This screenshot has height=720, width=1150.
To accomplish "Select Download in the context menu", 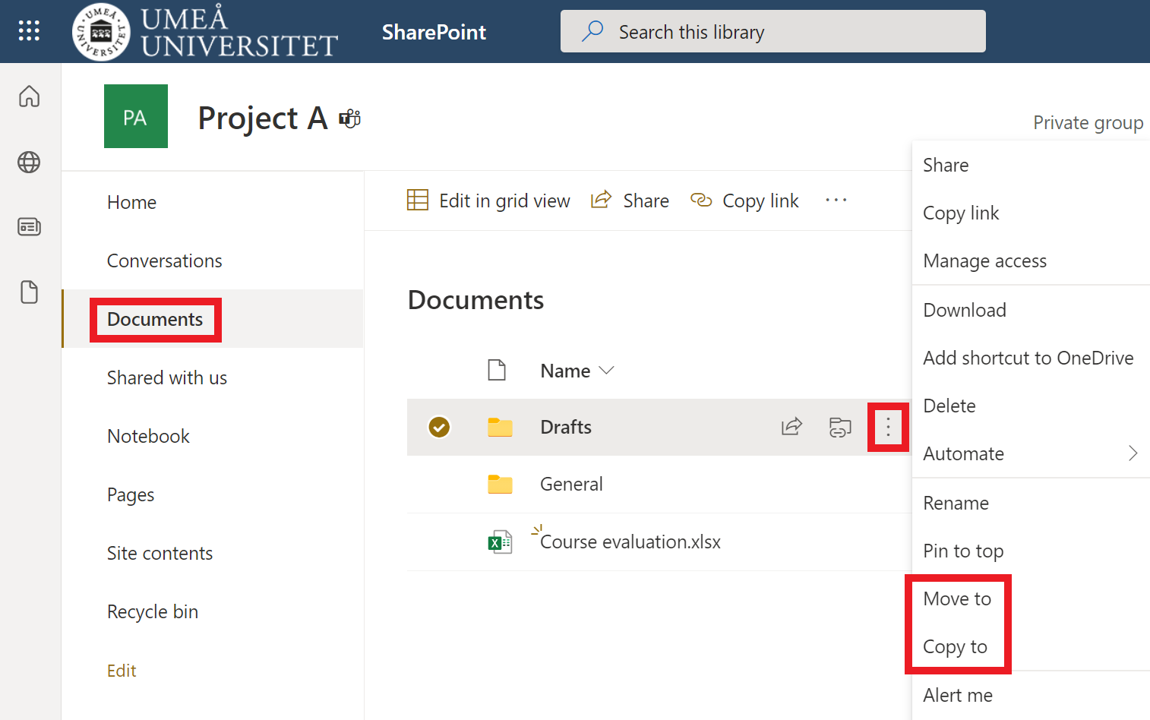I will 964,309.
